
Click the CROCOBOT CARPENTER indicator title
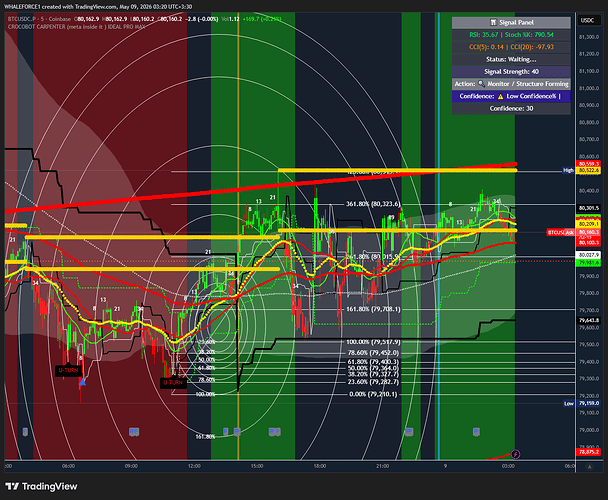[x=77, y=27]
